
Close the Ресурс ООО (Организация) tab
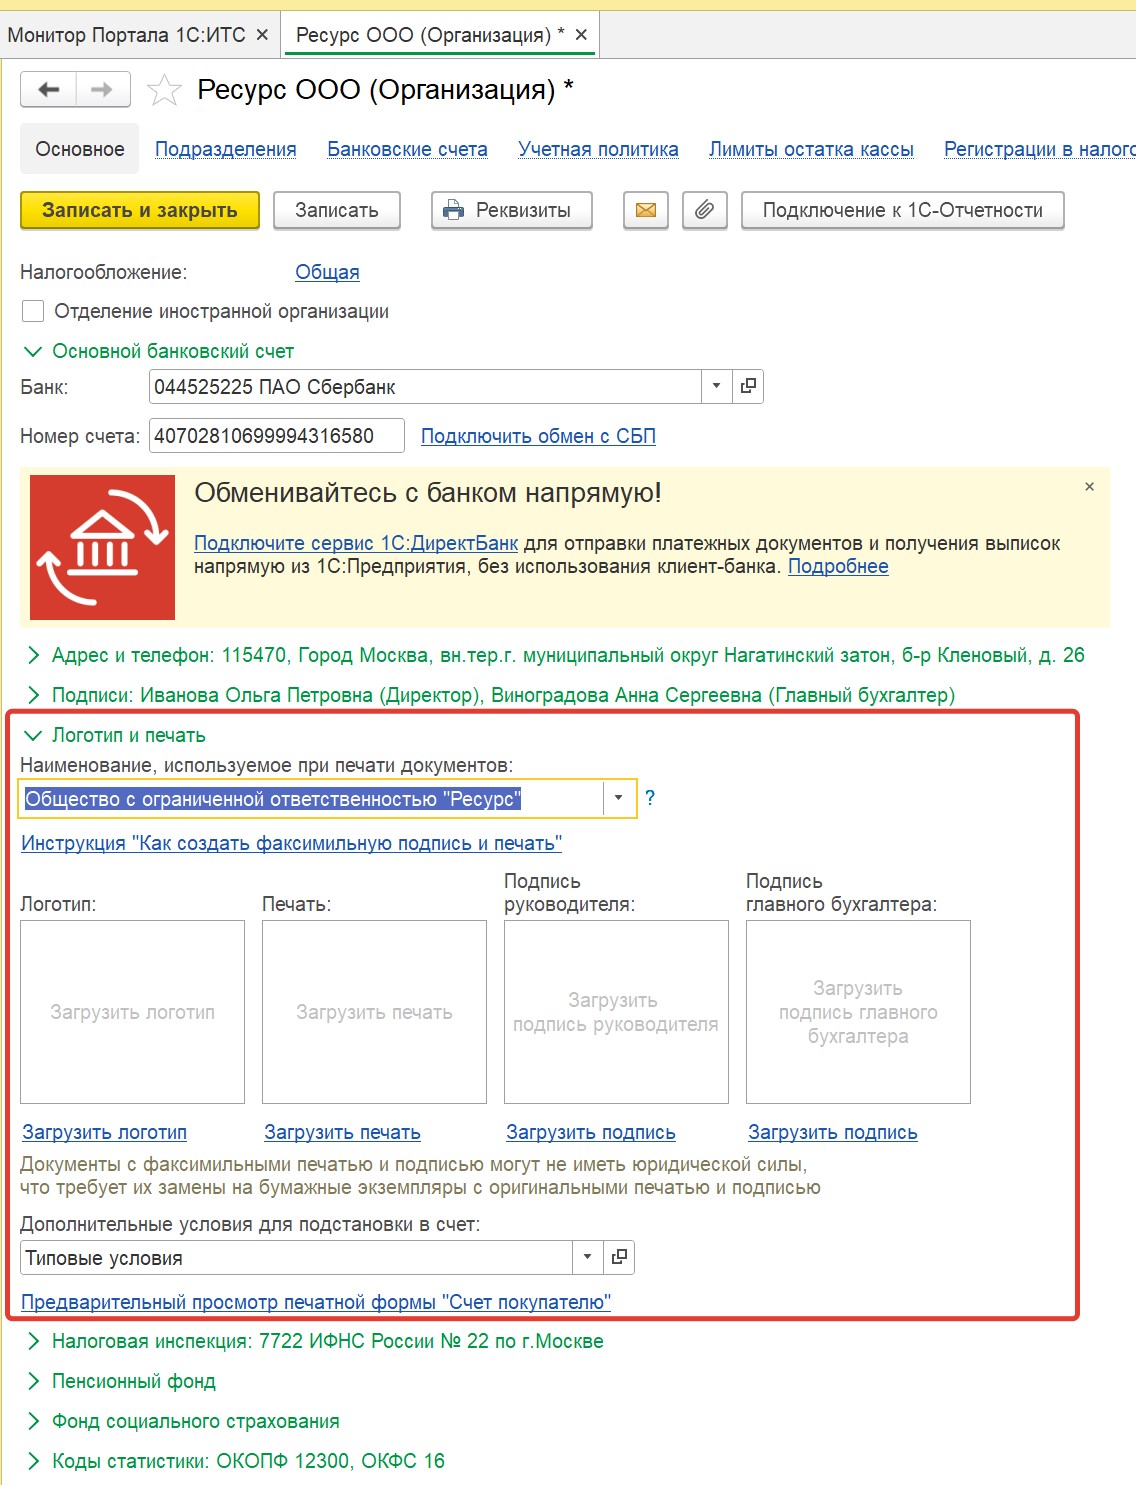point(581,35)
